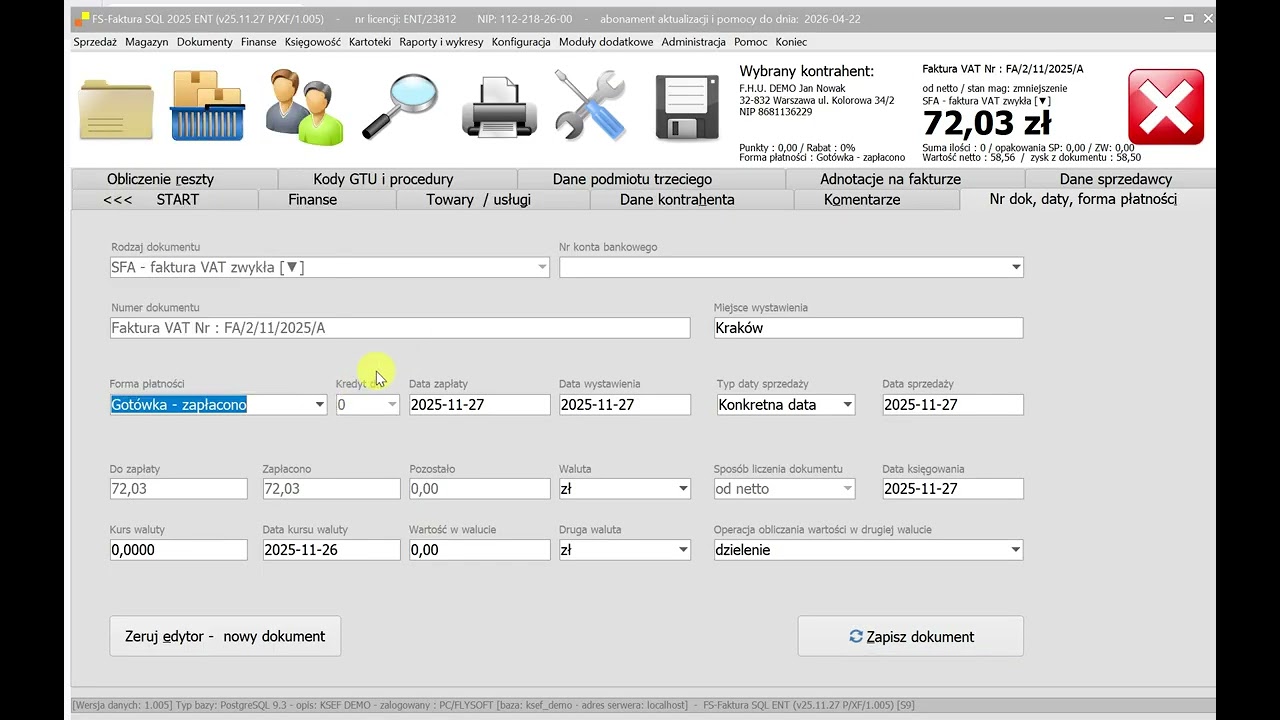
Task: Switch to Towary / usługi tab
Action: click(x=494, y=199)
